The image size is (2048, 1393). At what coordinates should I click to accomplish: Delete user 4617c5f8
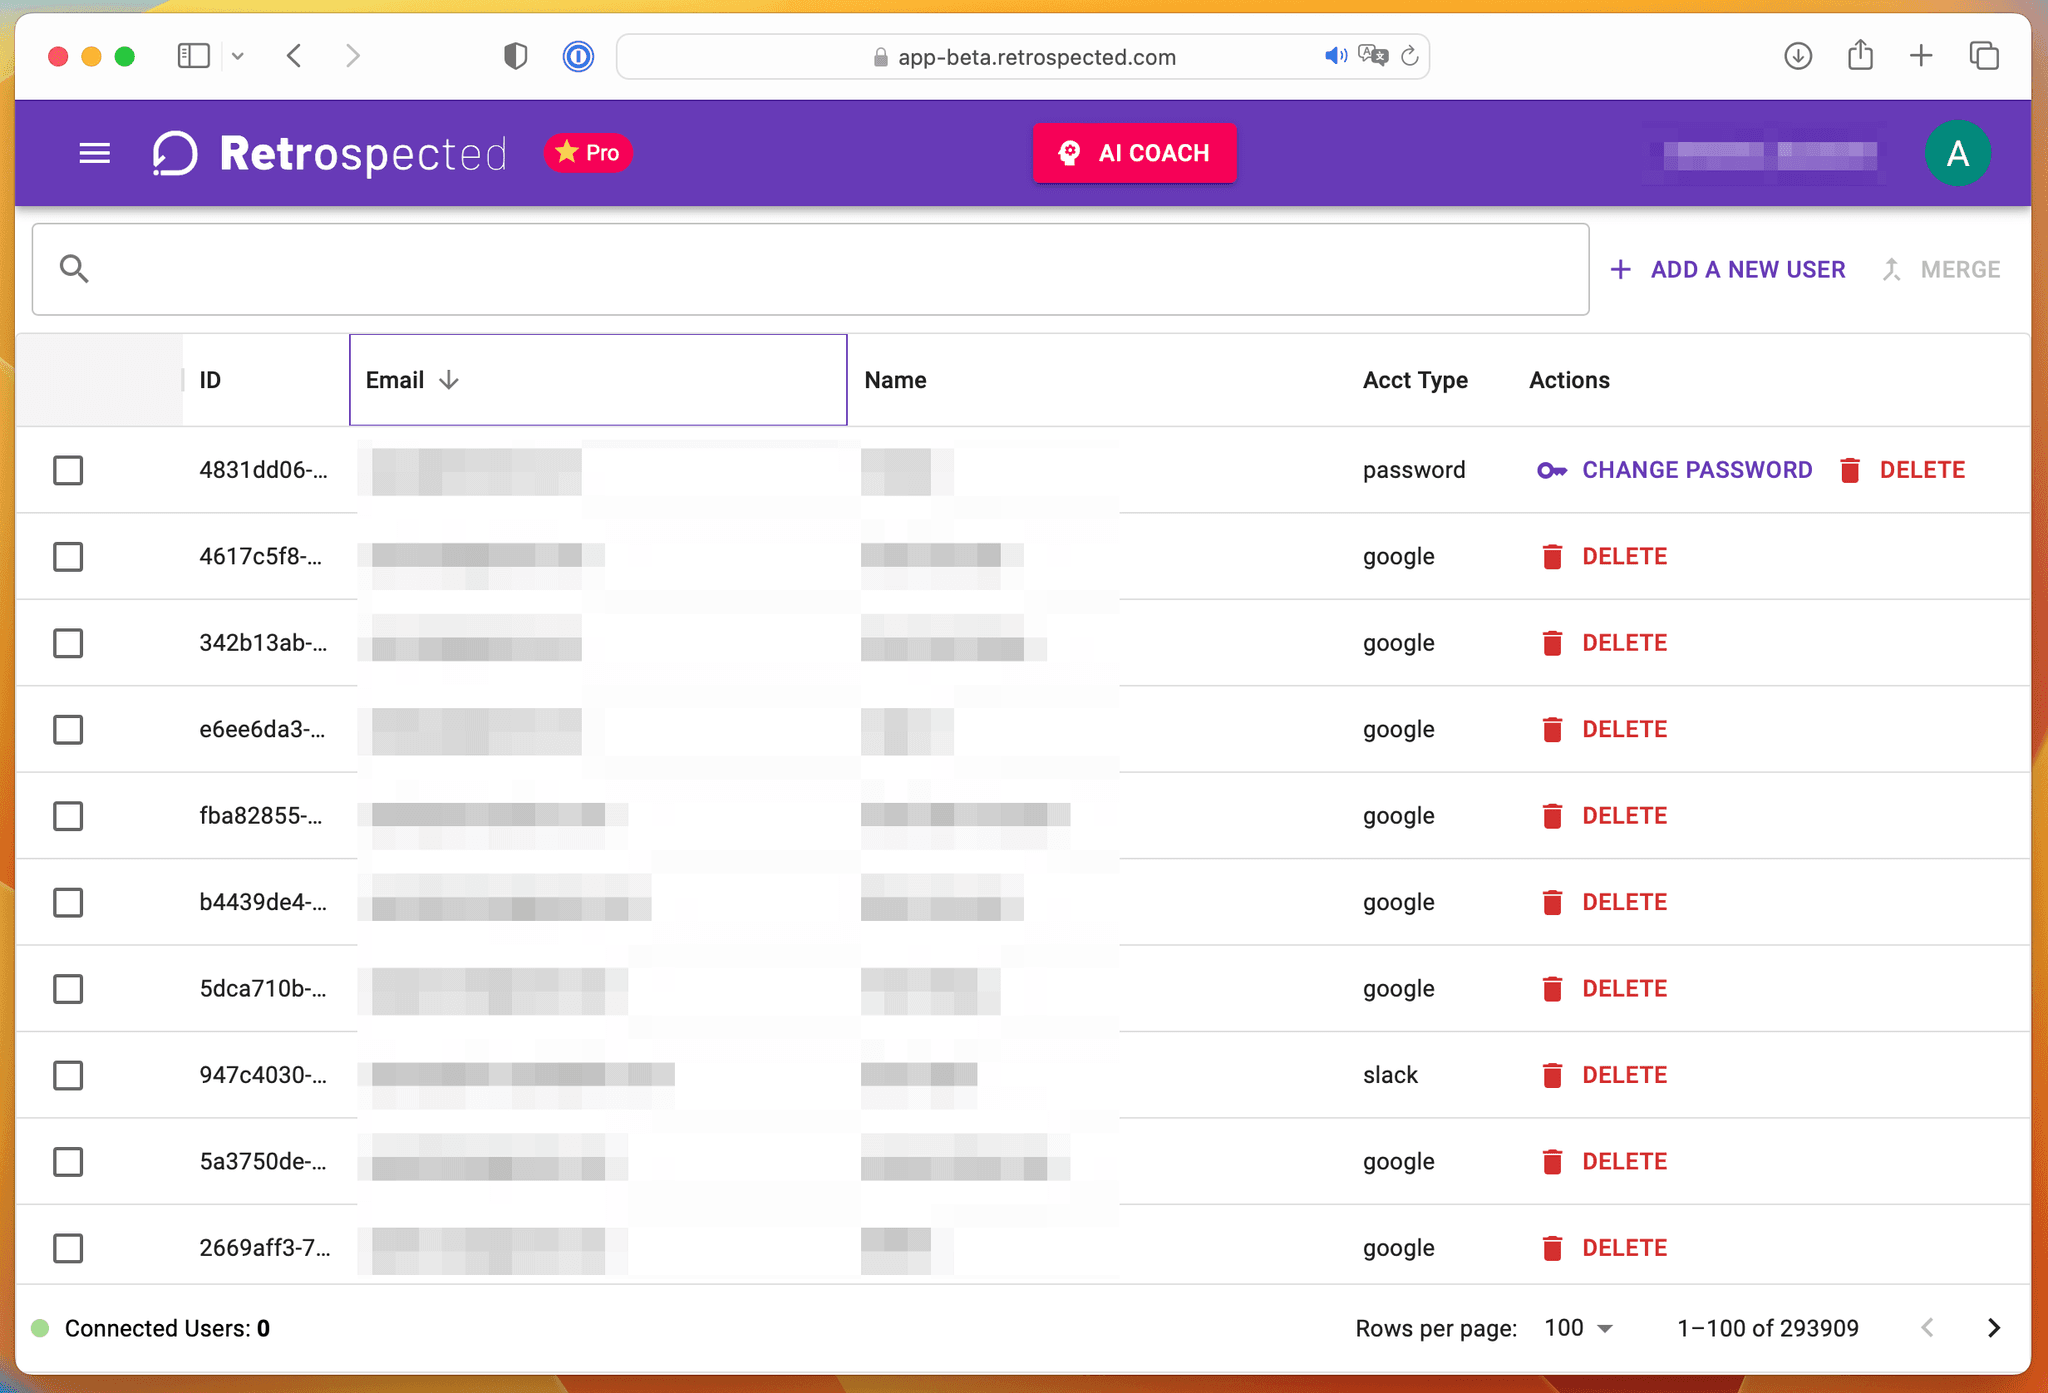click(1604, 556)
